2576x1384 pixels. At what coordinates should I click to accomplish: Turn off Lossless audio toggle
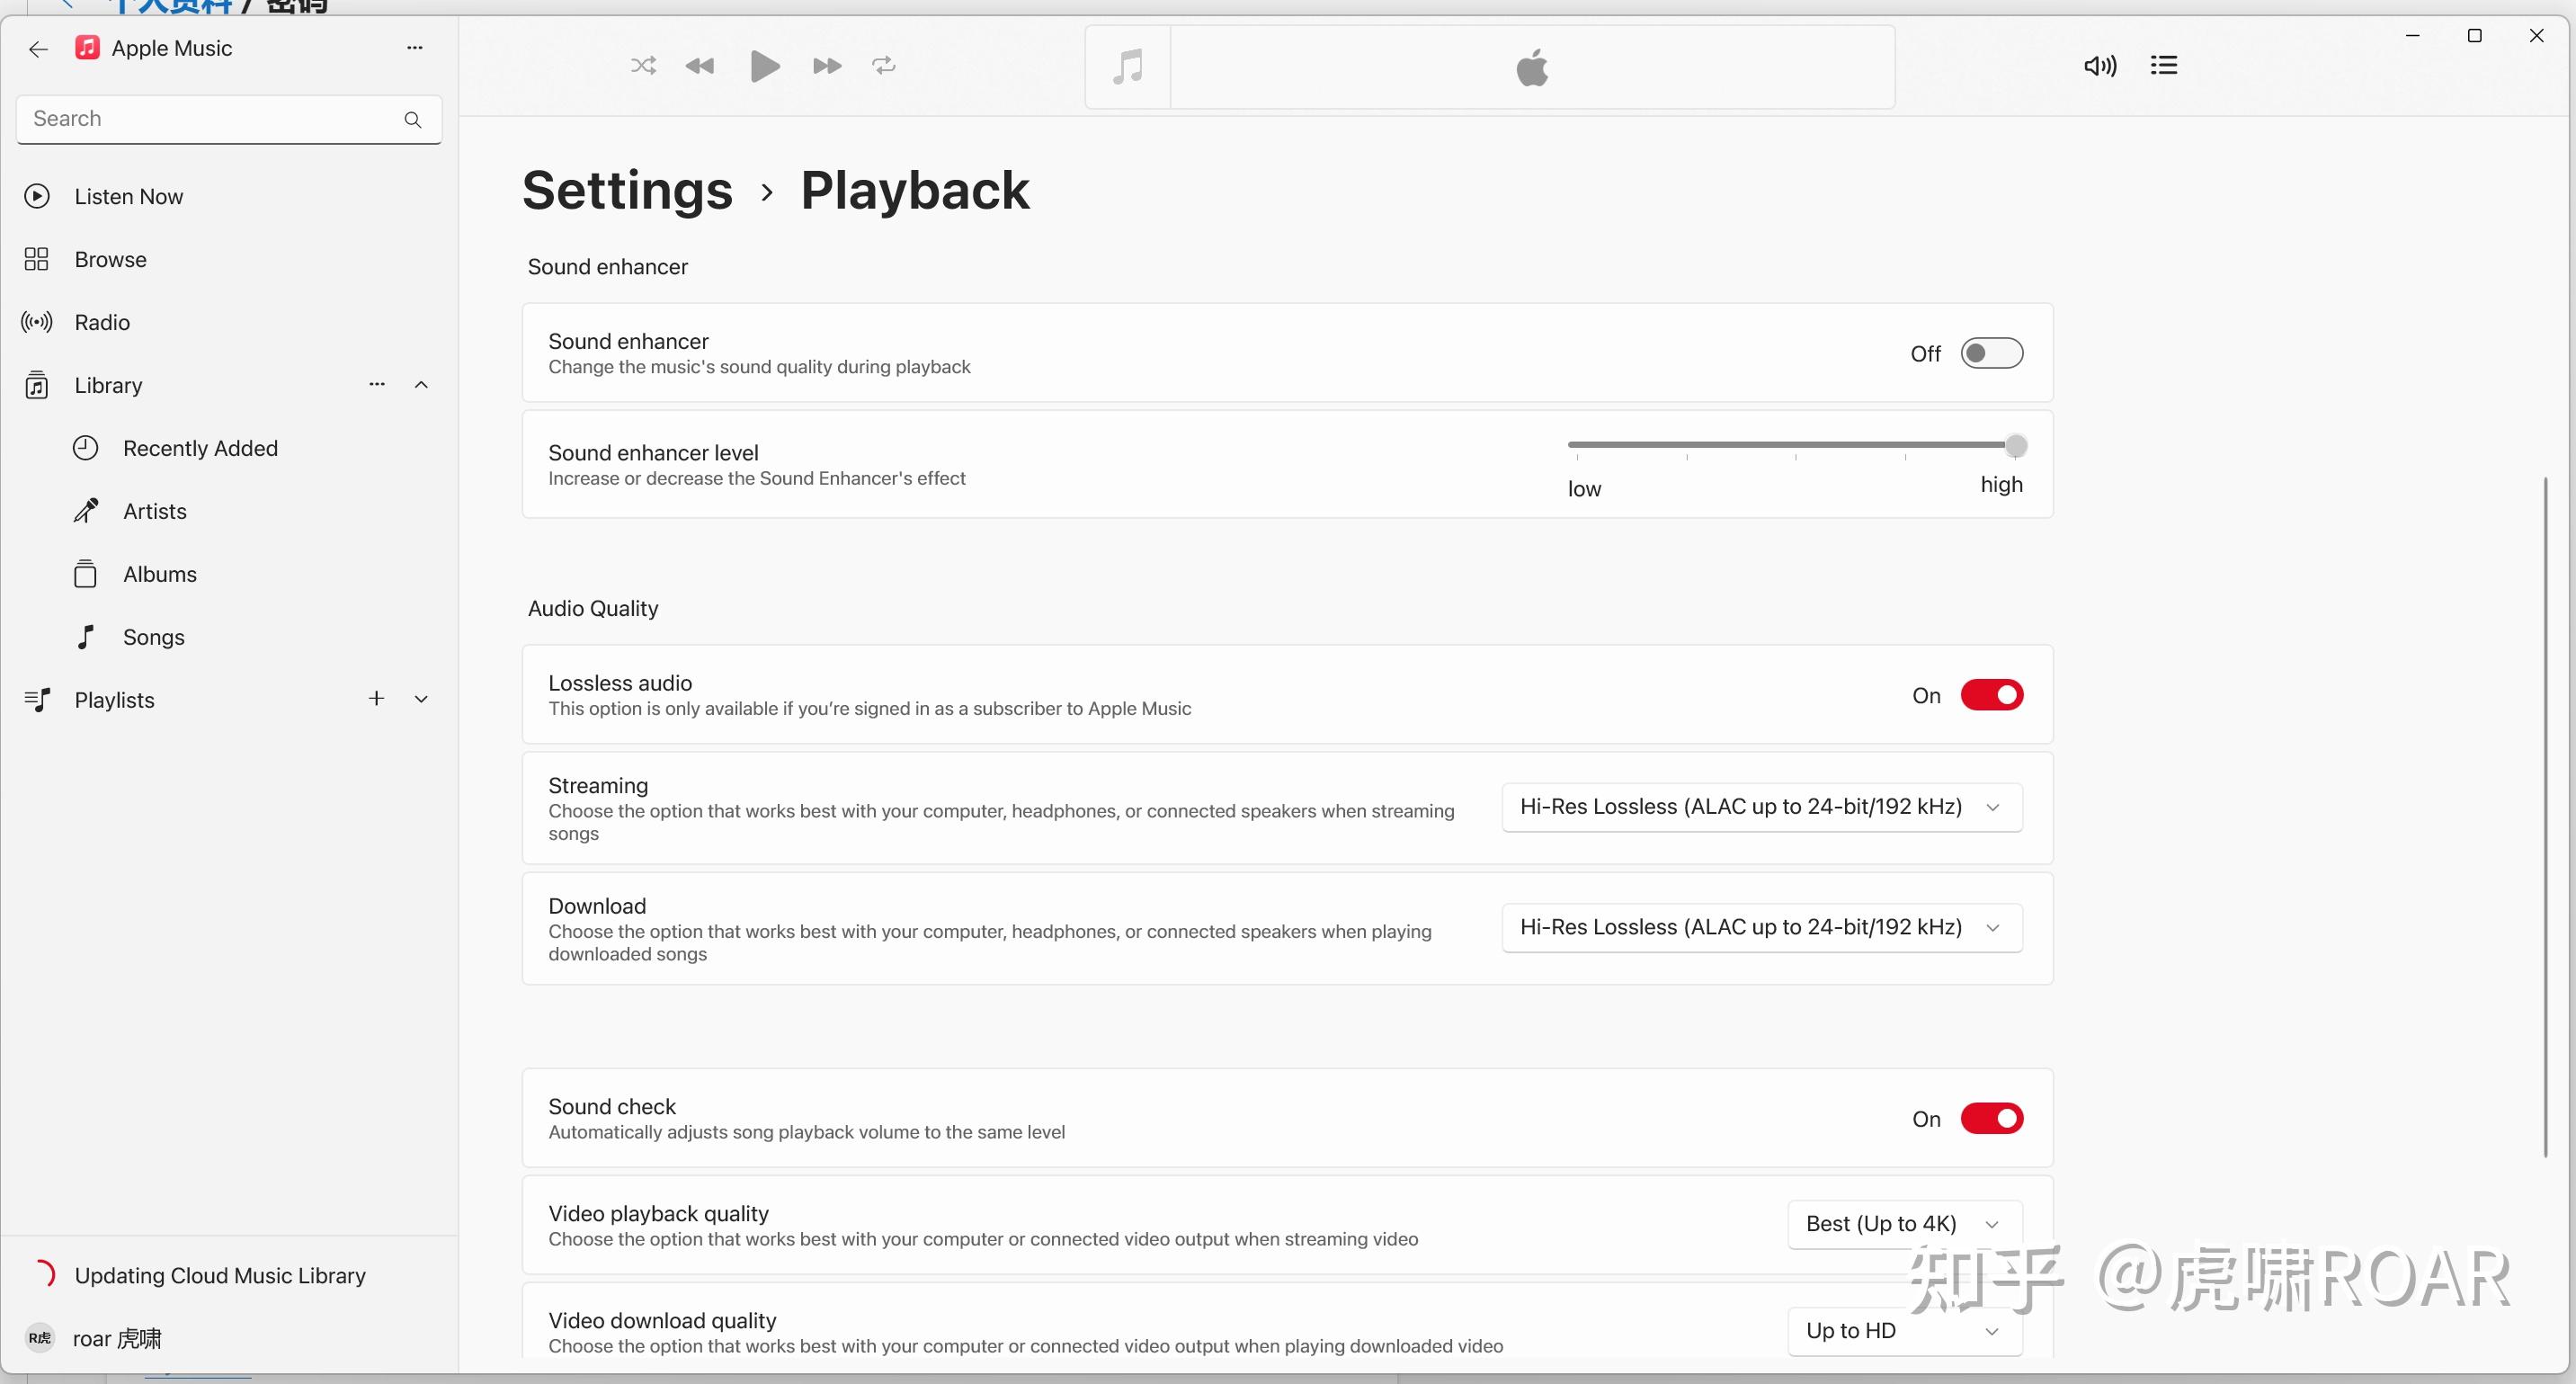(x=1991, y=695)
